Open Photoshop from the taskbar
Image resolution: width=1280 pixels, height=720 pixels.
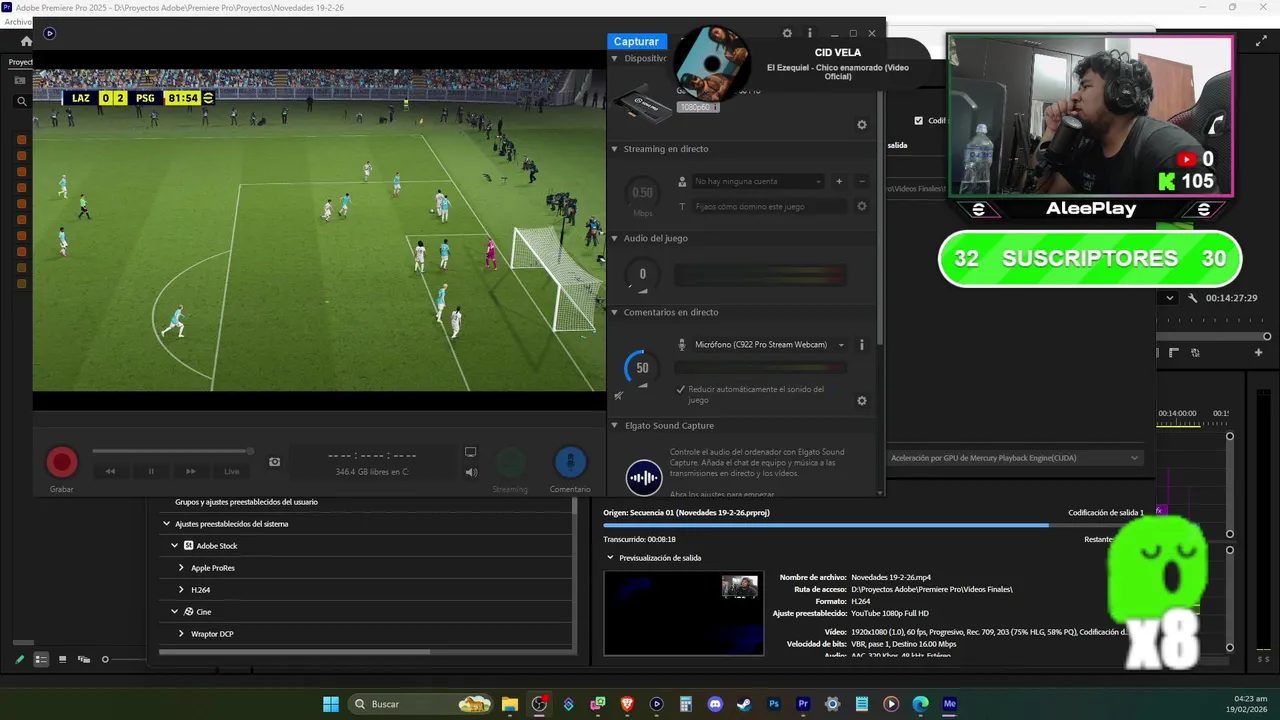(774, 704)
